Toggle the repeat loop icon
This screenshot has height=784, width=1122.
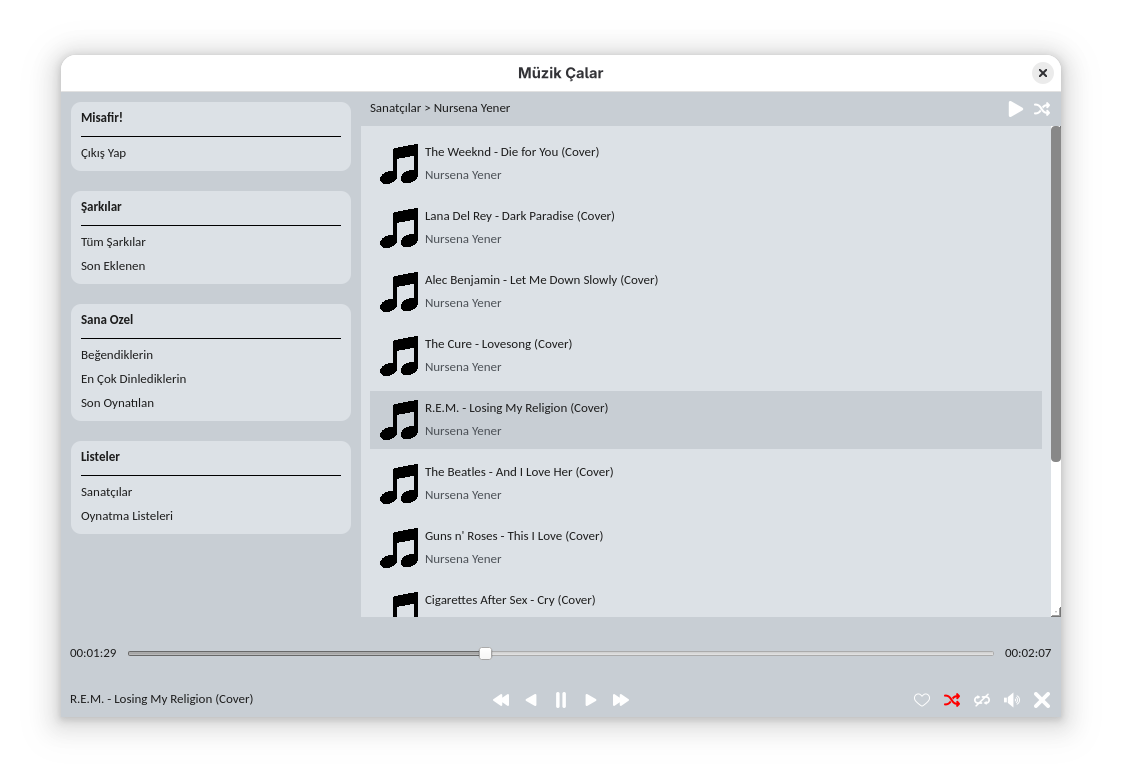coord(982,700)
